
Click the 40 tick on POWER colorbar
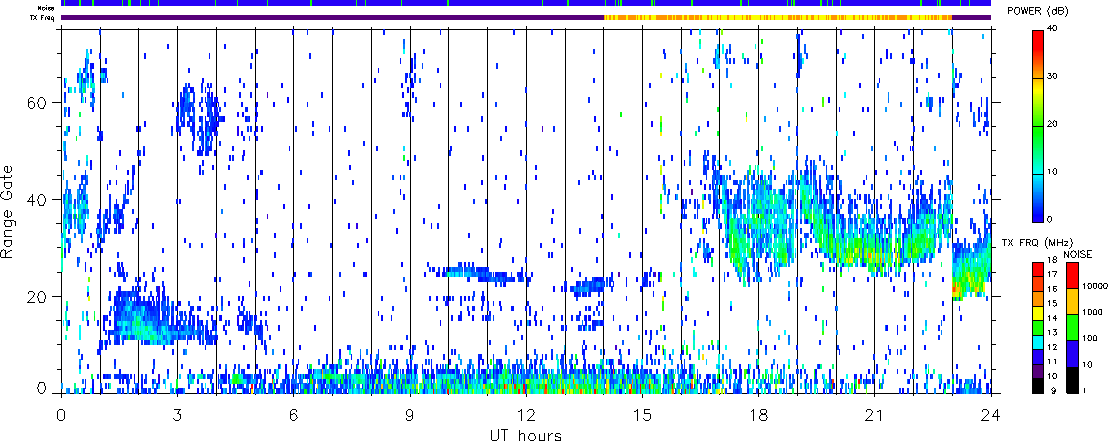[x=1054, y=30]
